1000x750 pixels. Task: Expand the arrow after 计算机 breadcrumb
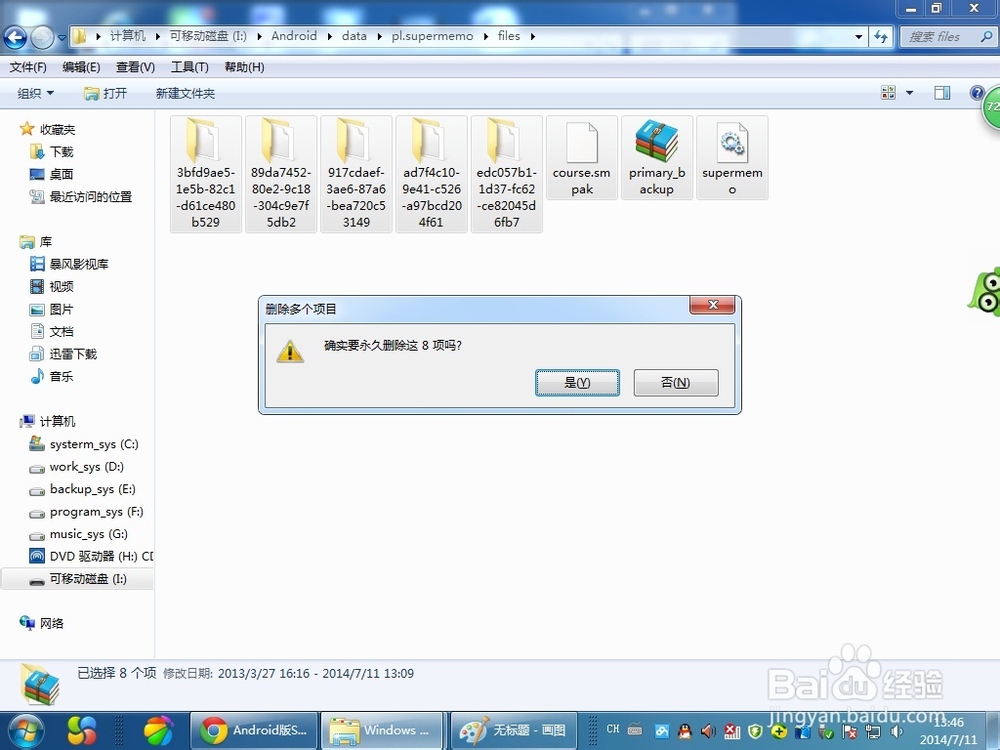[158, 36]
